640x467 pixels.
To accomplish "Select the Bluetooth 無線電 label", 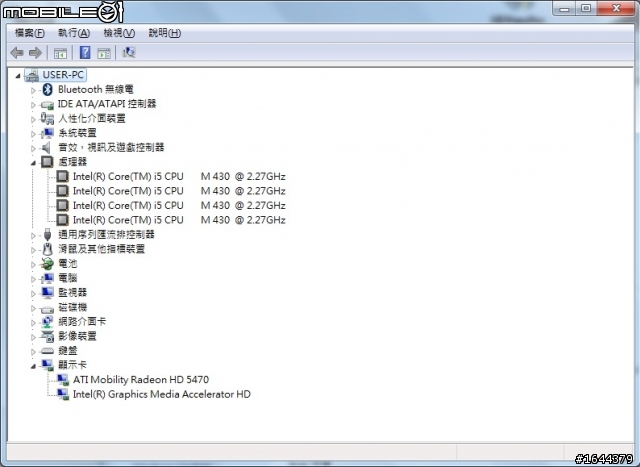I will [96, 89].
